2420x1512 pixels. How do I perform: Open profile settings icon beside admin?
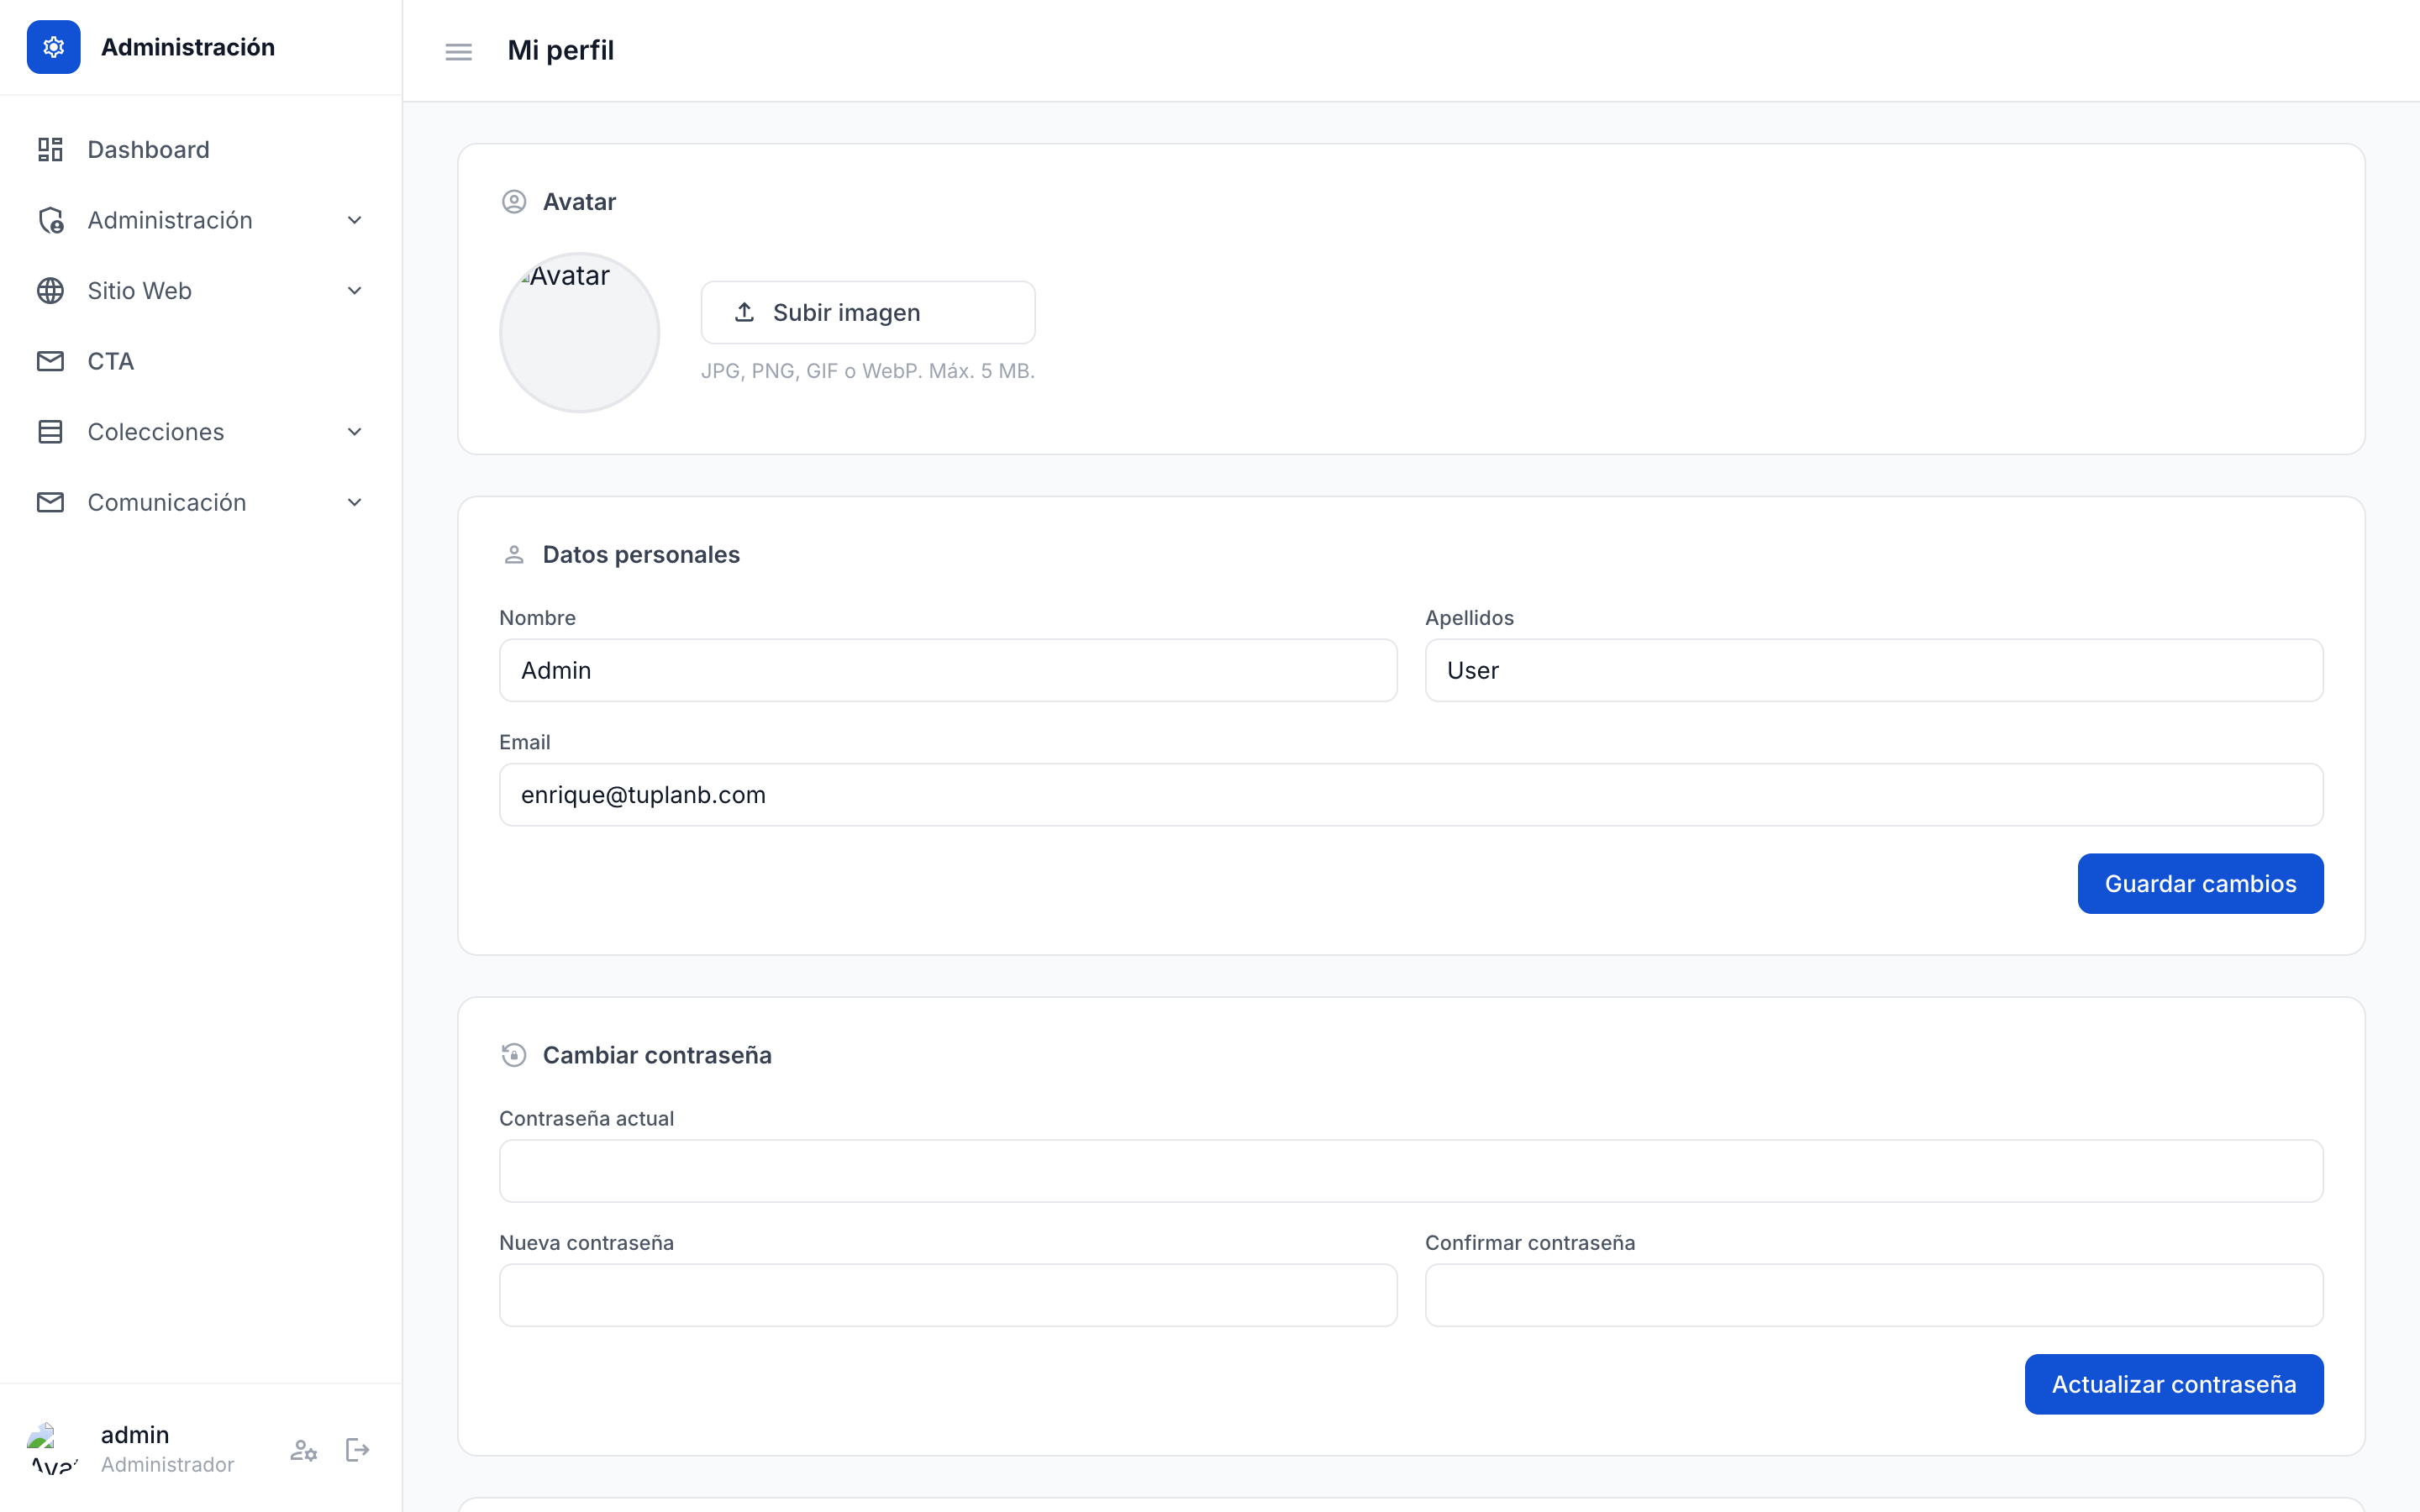[304, 1450]
